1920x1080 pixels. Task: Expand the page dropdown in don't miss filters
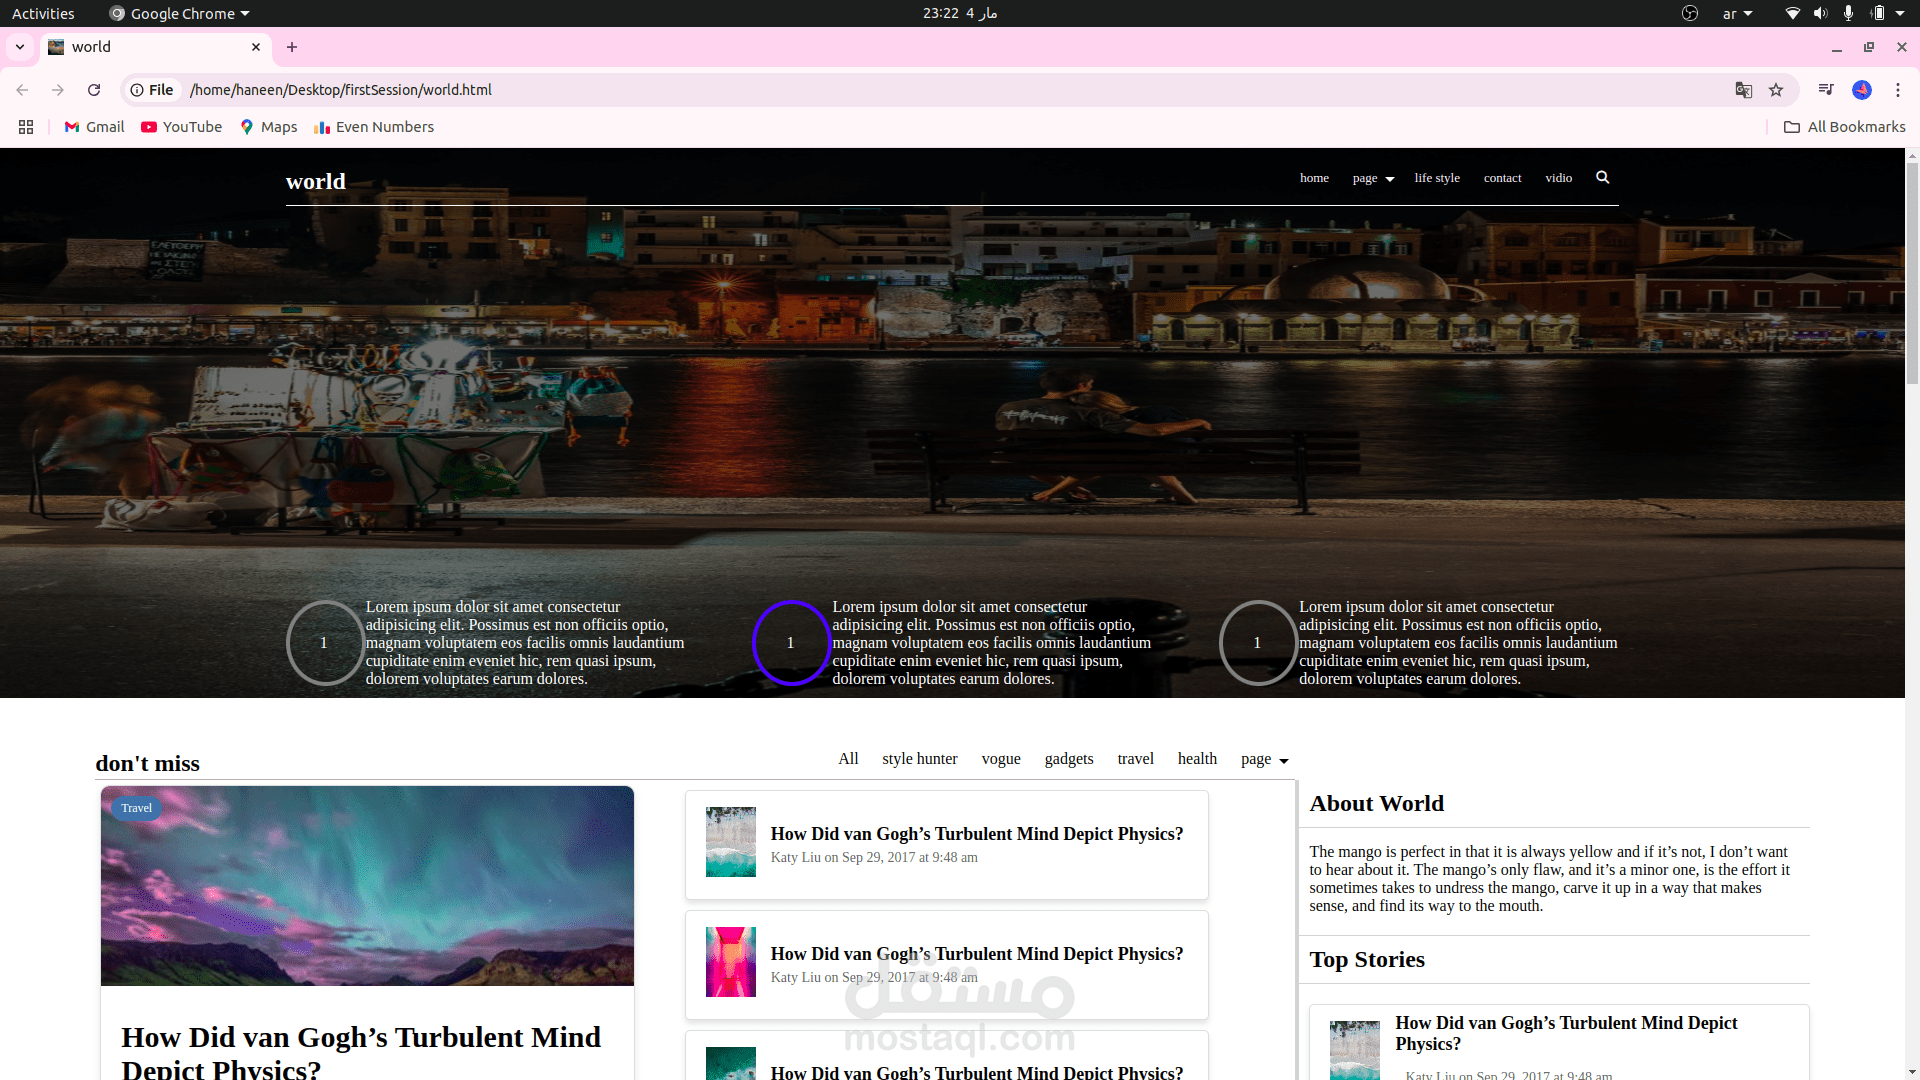pyautogui.click(x=1264, y=760)
